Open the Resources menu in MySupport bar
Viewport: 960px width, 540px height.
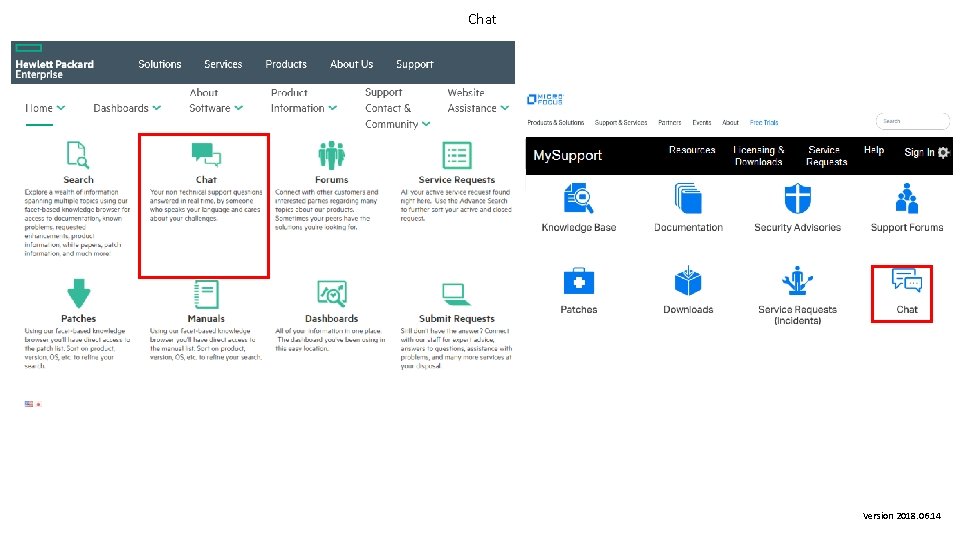click(692, 150)
